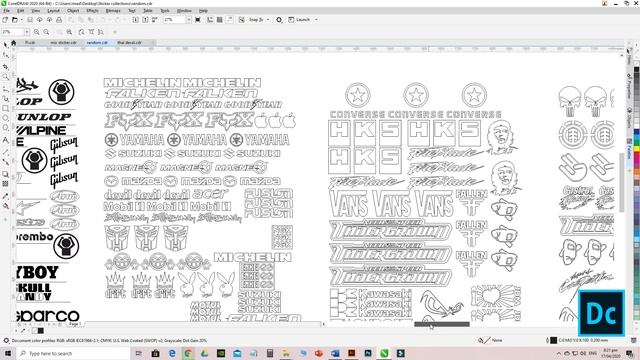Open the Effects menu

coord(92,11)
